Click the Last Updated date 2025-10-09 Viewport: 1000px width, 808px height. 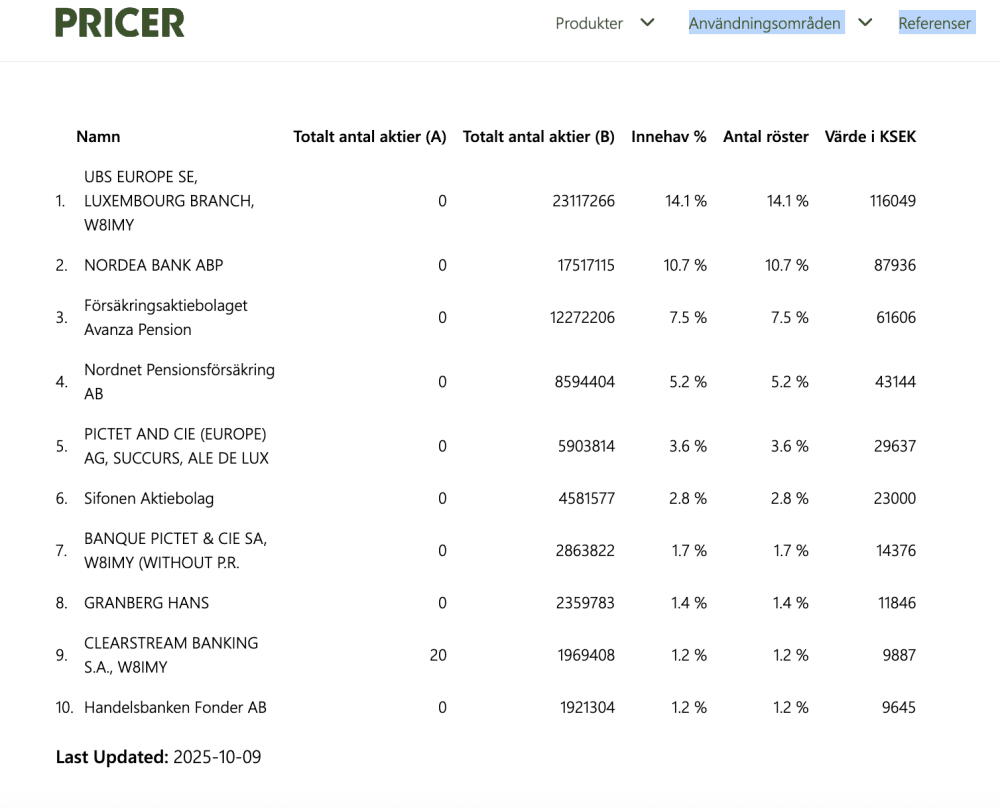pyautogui.click(x=217, y=758)
